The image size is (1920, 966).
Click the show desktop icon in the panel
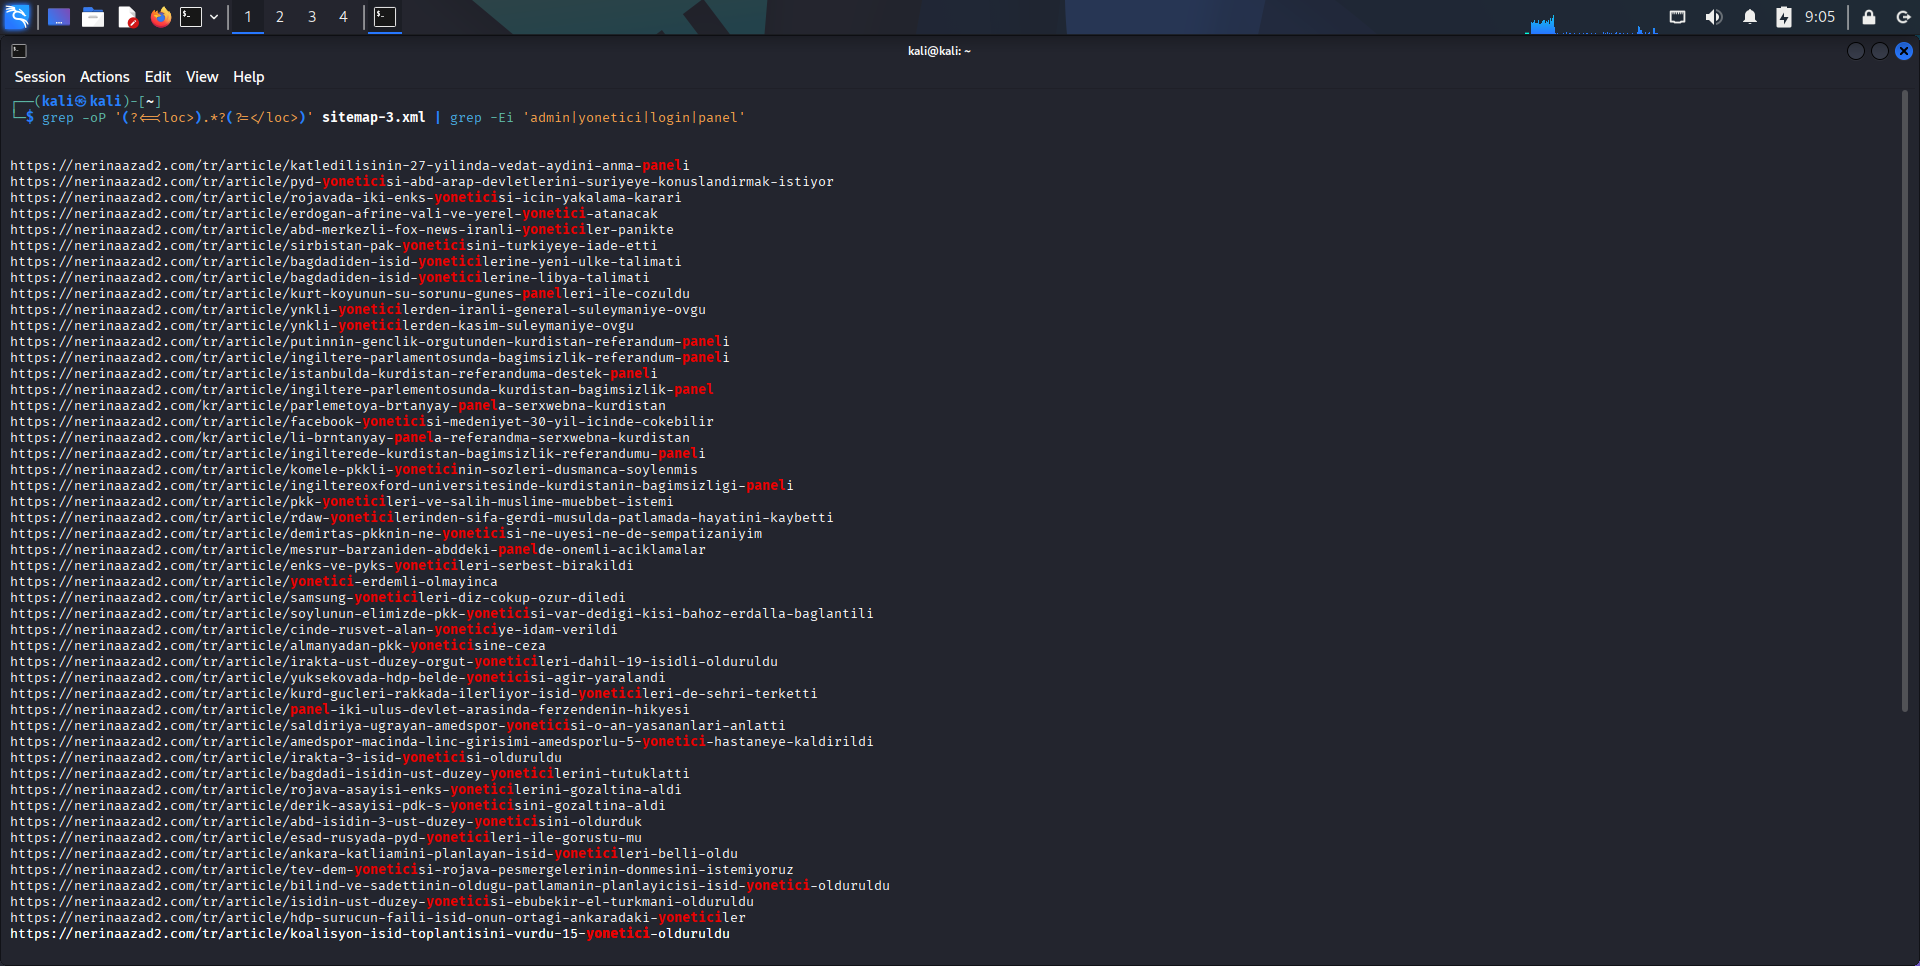59,17
